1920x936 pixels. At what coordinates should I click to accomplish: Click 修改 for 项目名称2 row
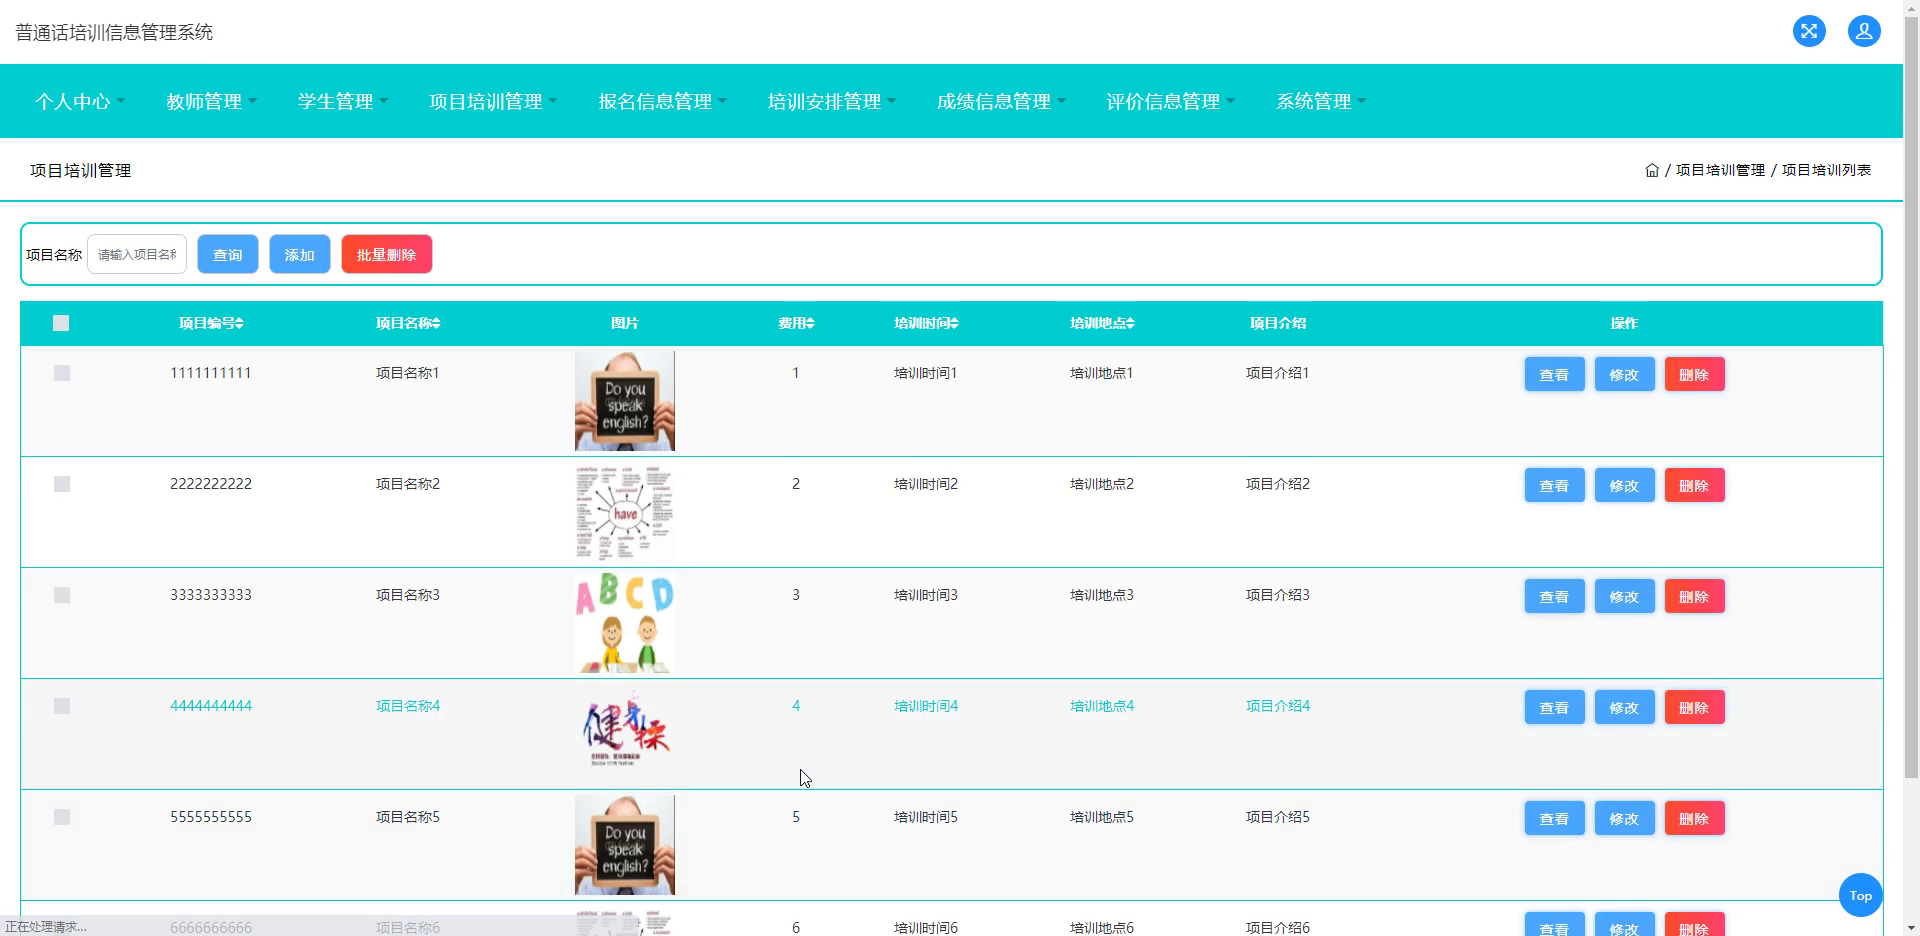point(1624,486)
